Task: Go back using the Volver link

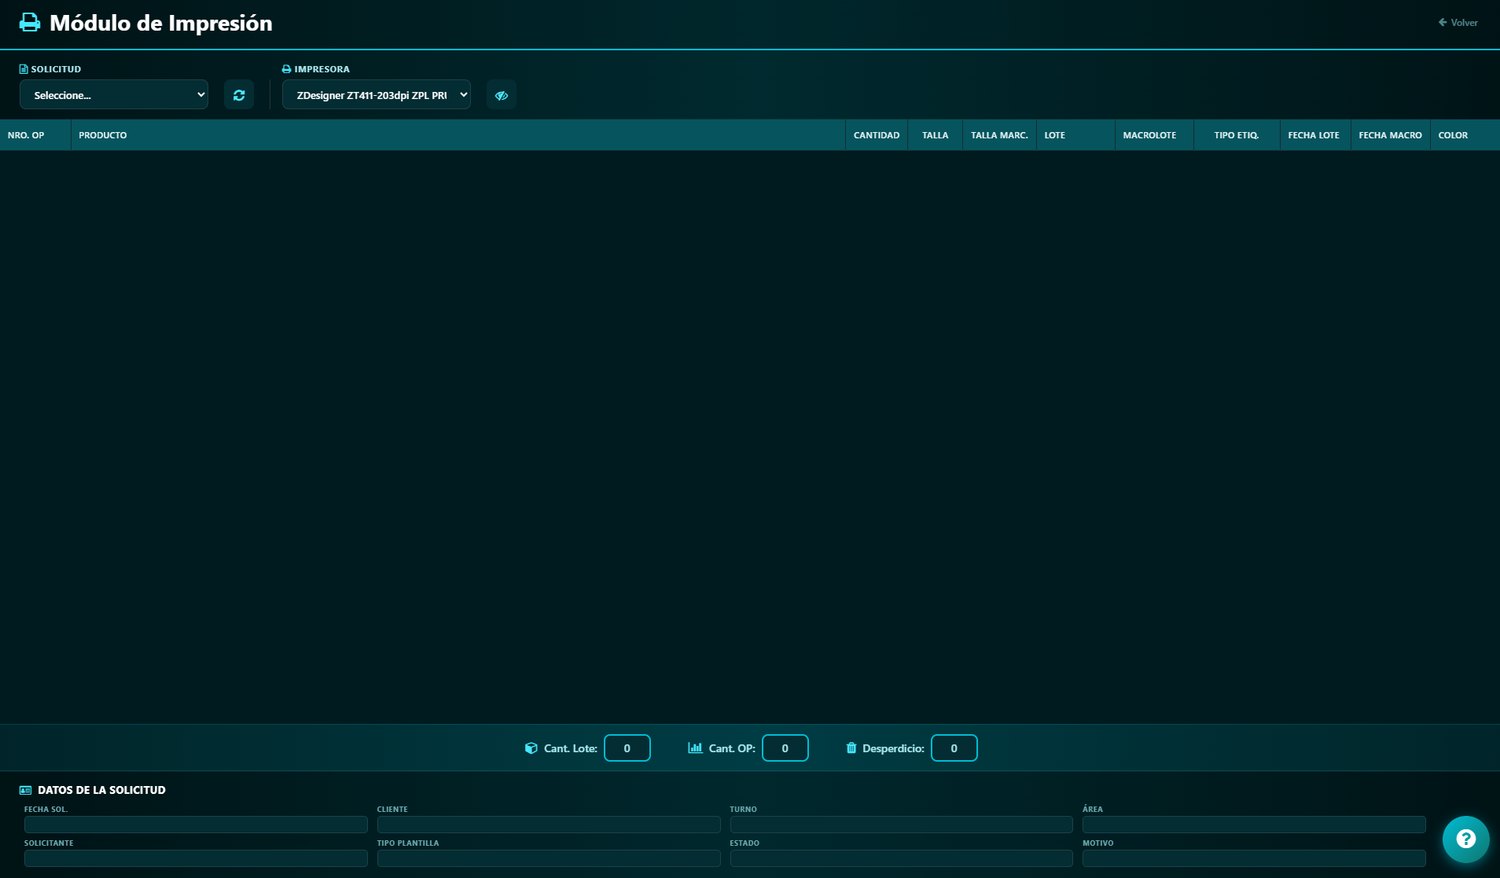Action: coord(1458,22)
